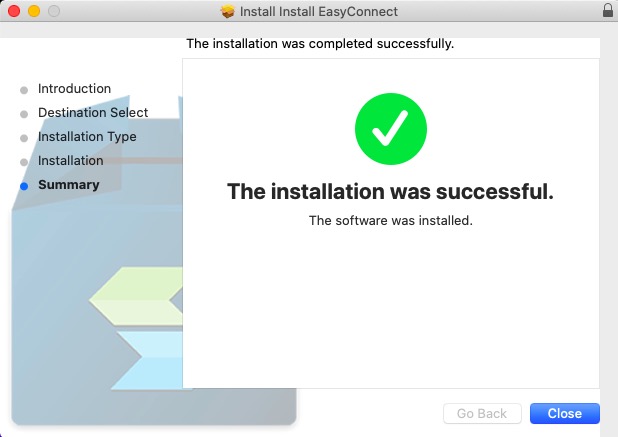
Task: Select the Introduction step
Action: coord(74,89)
